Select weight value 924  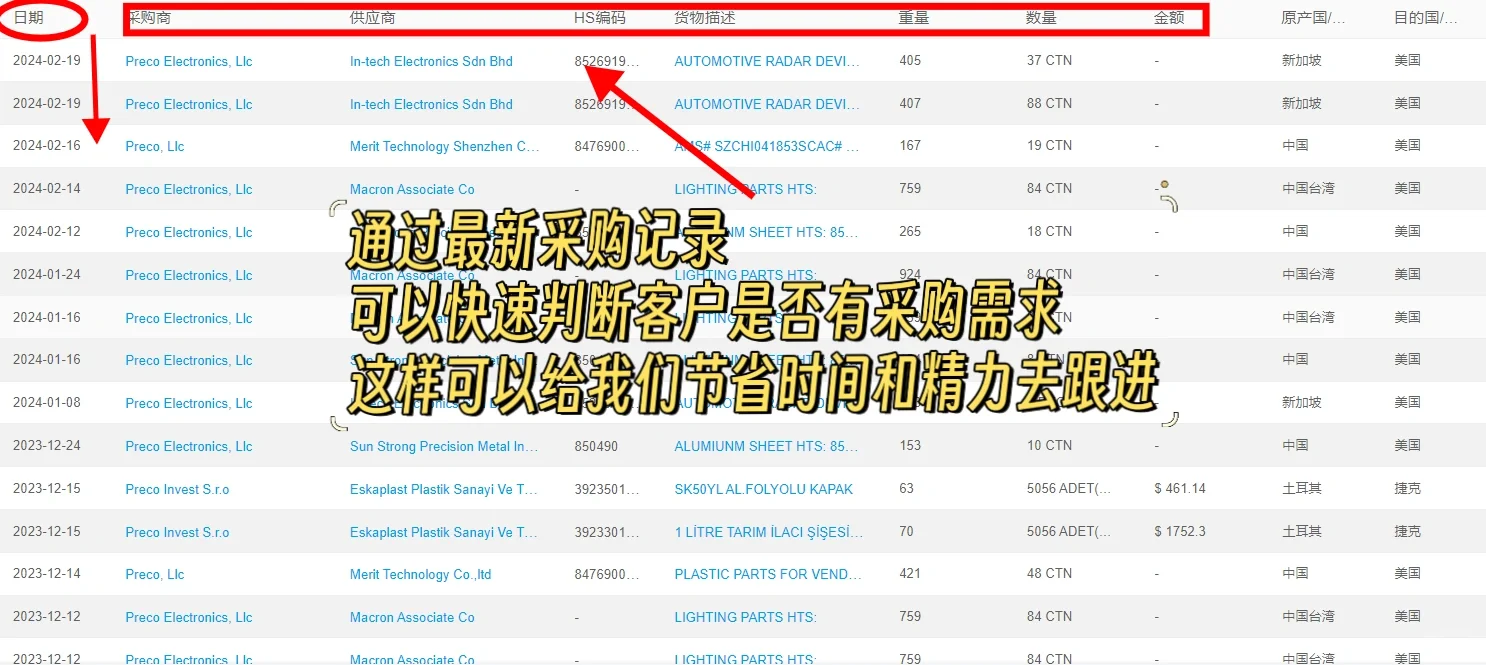910,275
